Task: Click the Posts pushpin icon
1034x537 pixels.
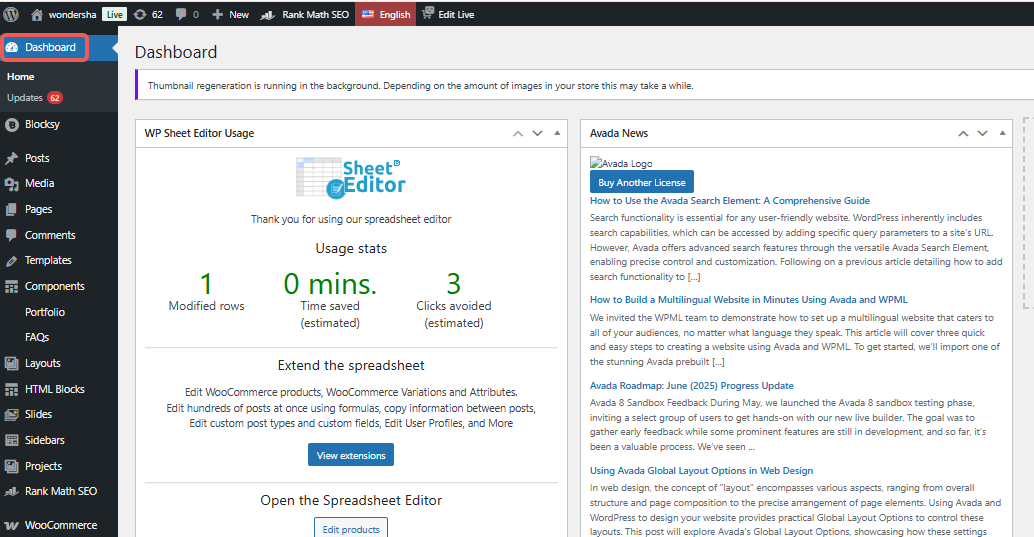Action: tap(11, 158)
